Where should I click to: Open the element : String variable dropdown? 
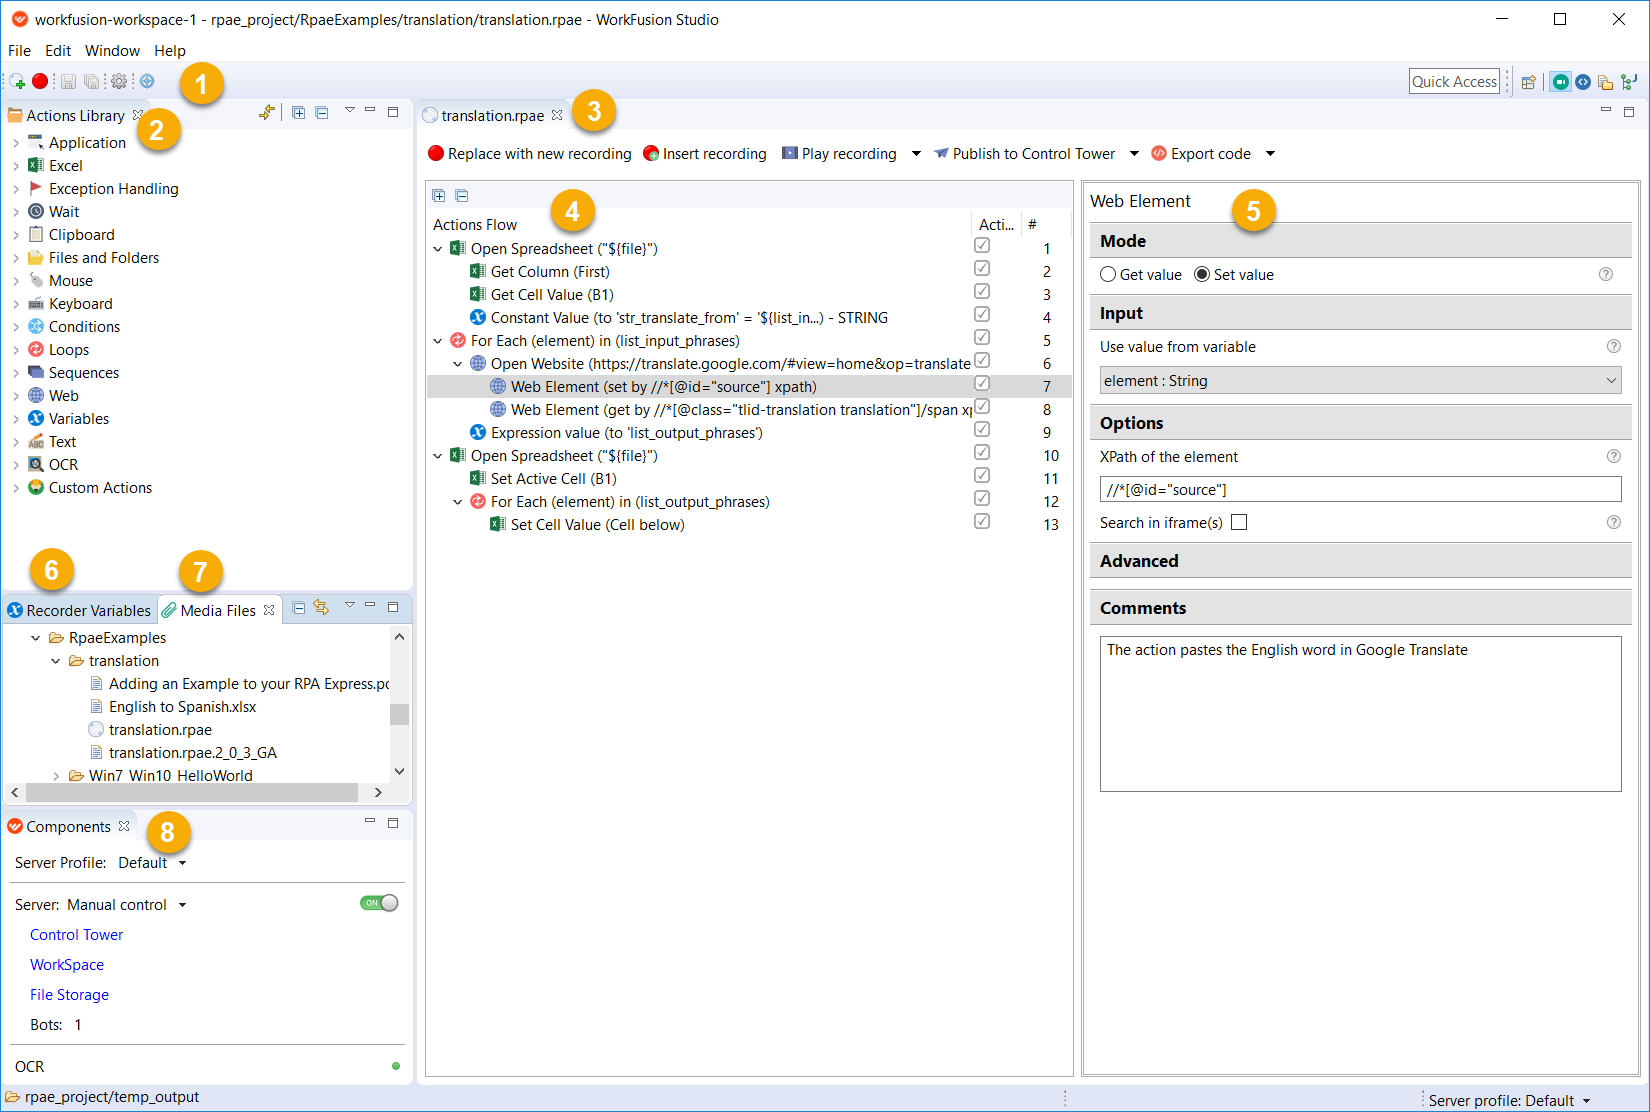1360,380
